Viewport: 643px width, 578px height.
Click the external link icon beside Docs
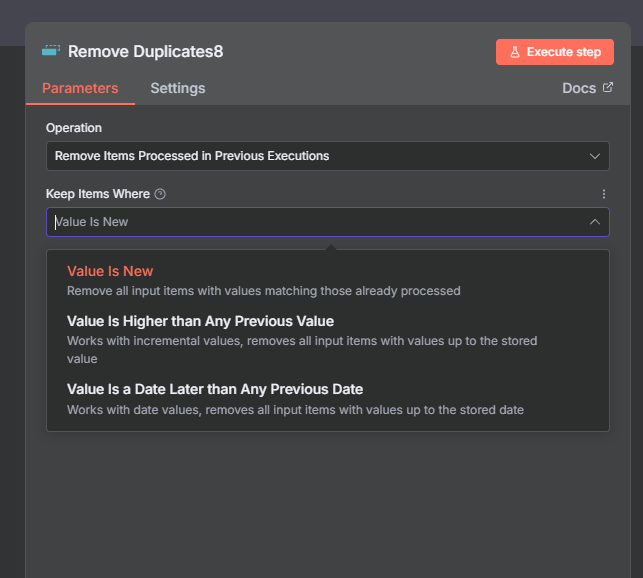point(608,88)
